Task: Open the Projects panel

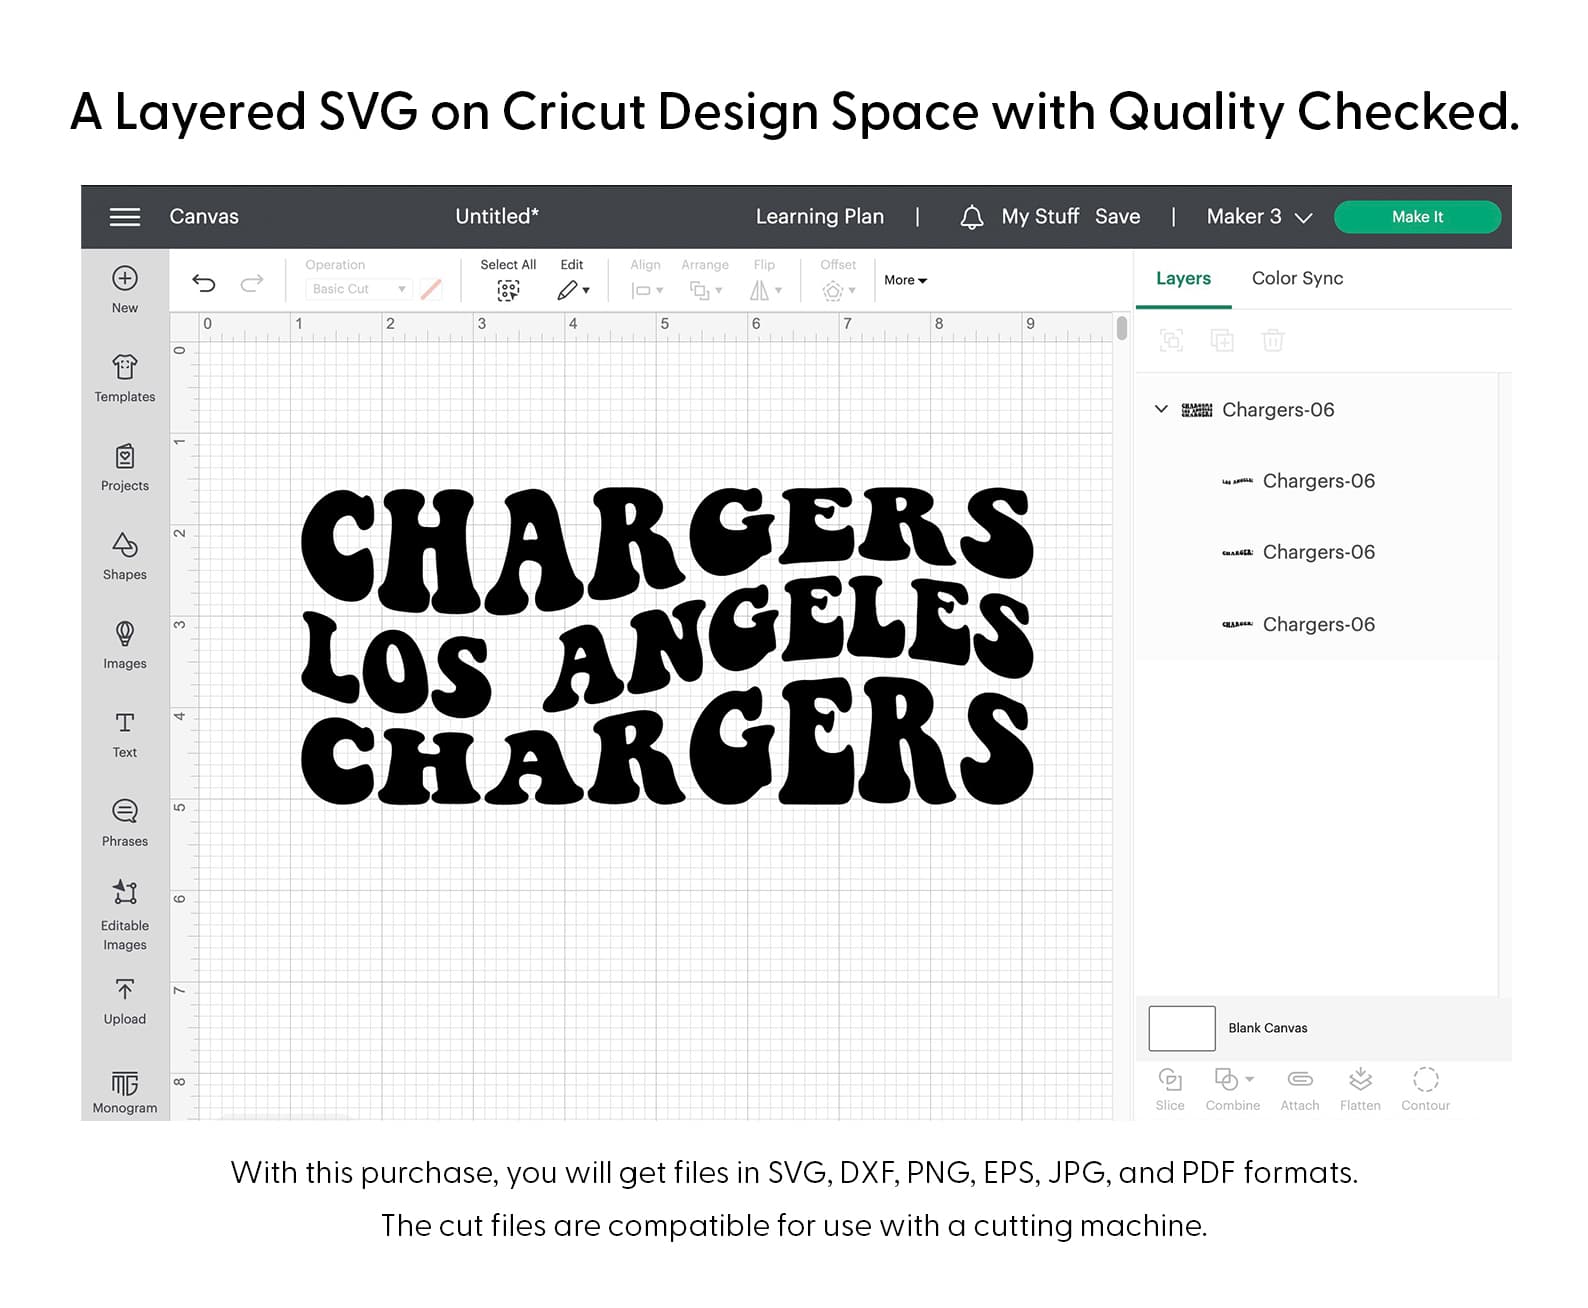Action: coord(125,467)
